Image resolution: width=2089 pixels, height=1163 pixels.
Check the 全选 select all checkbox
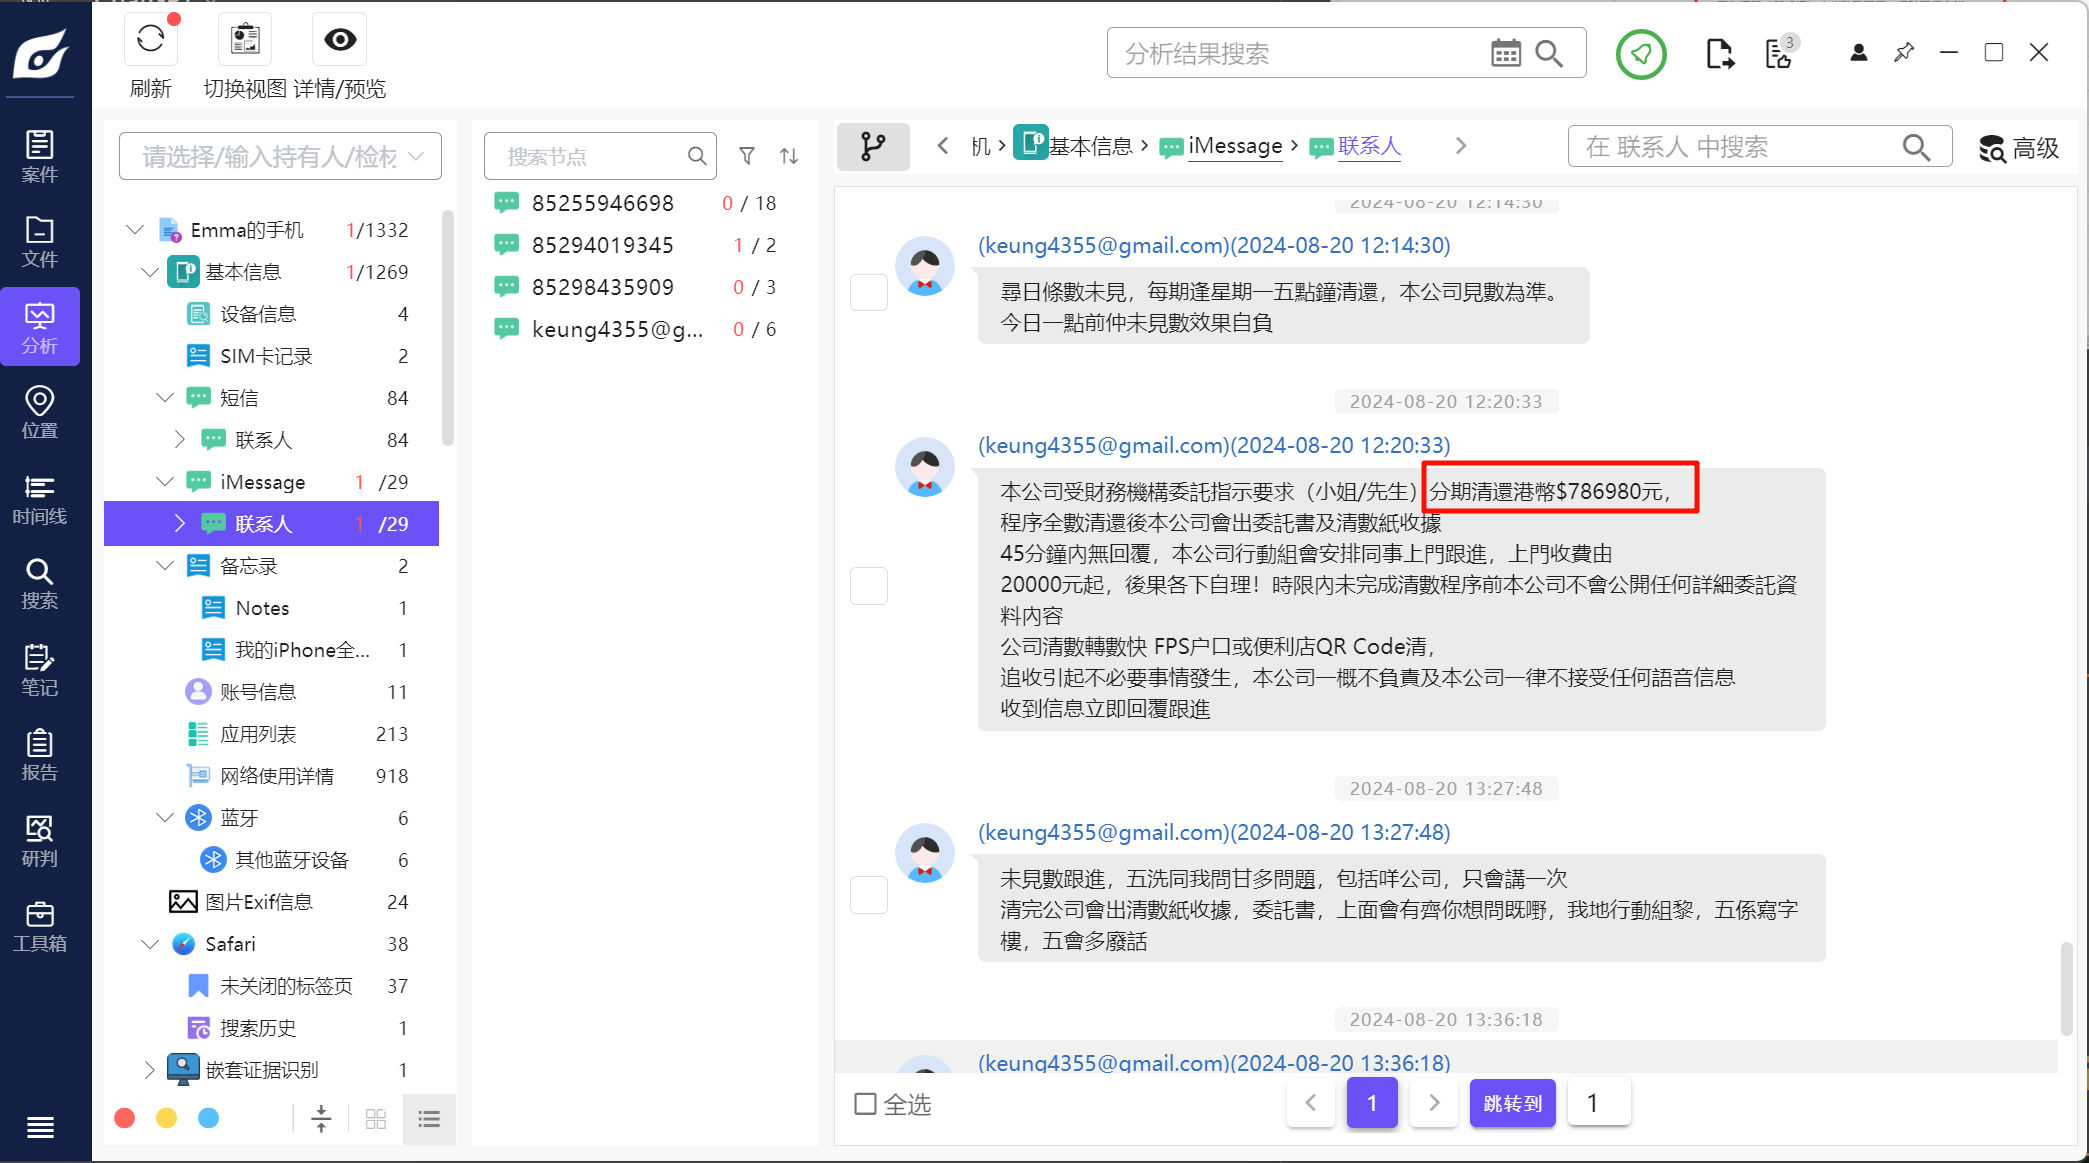pyautogui.click(x=866, y=1104)
